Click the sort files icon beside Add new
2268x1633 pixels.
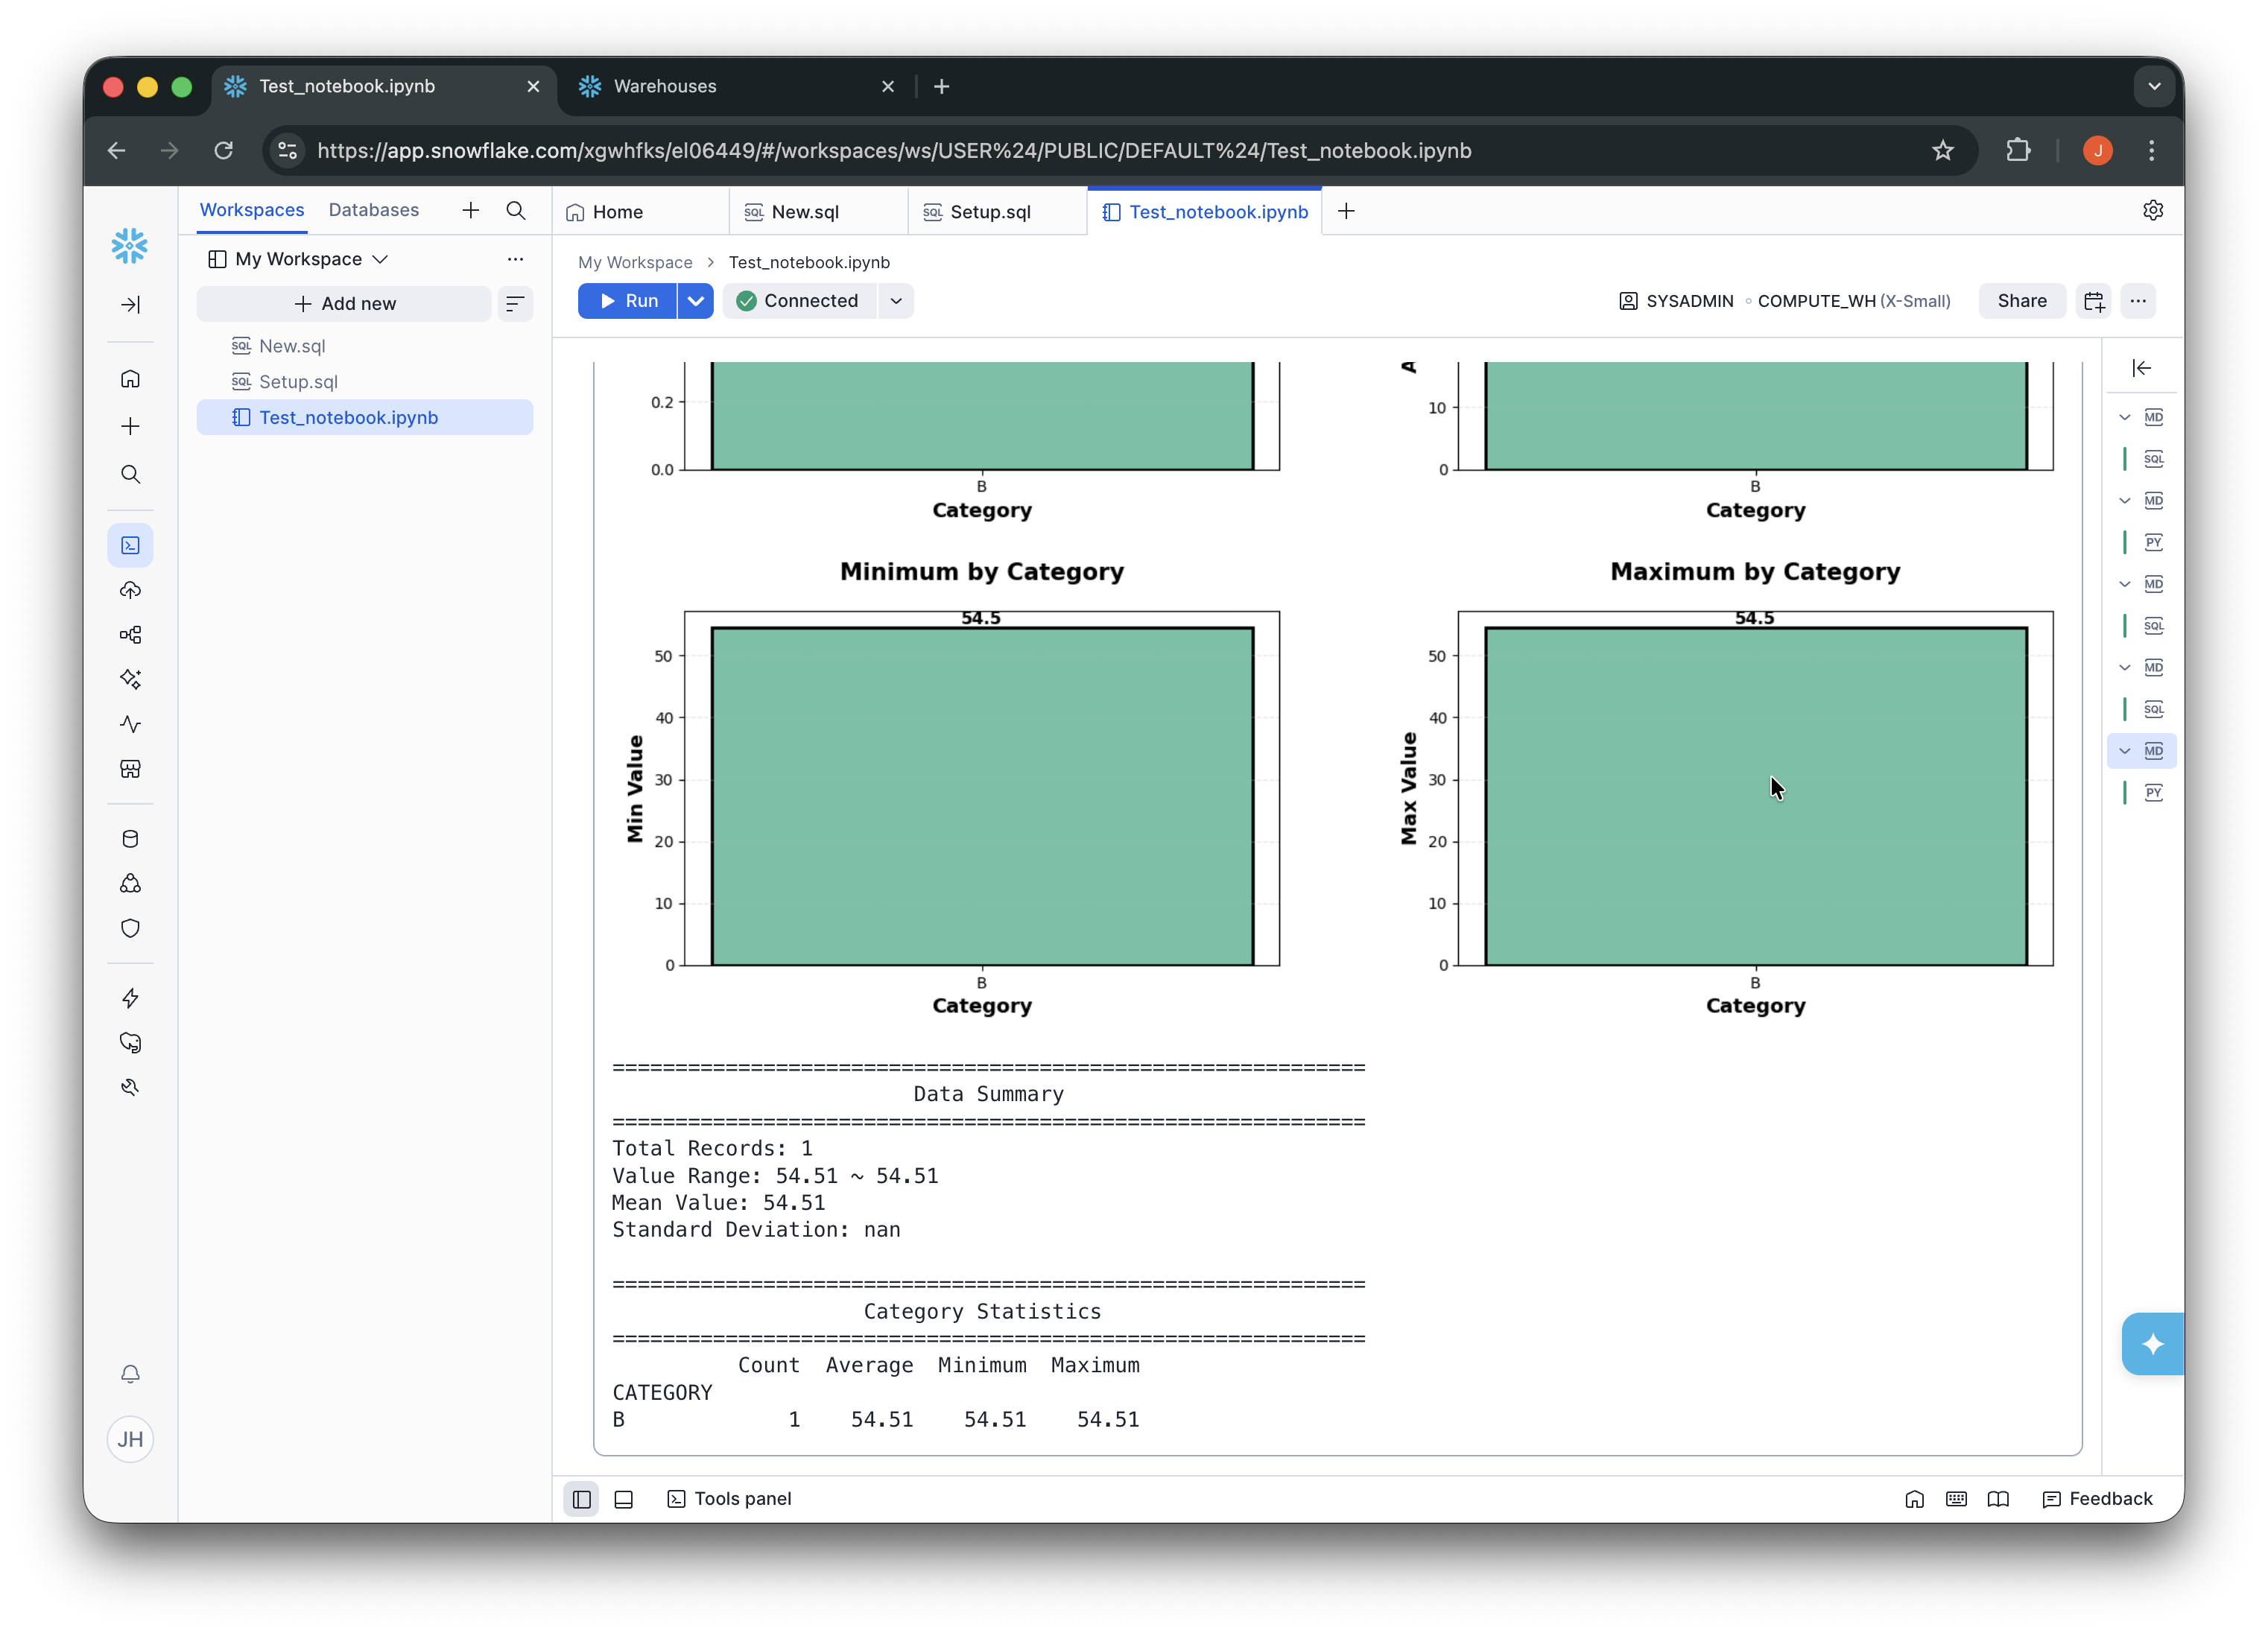(515, 304)
